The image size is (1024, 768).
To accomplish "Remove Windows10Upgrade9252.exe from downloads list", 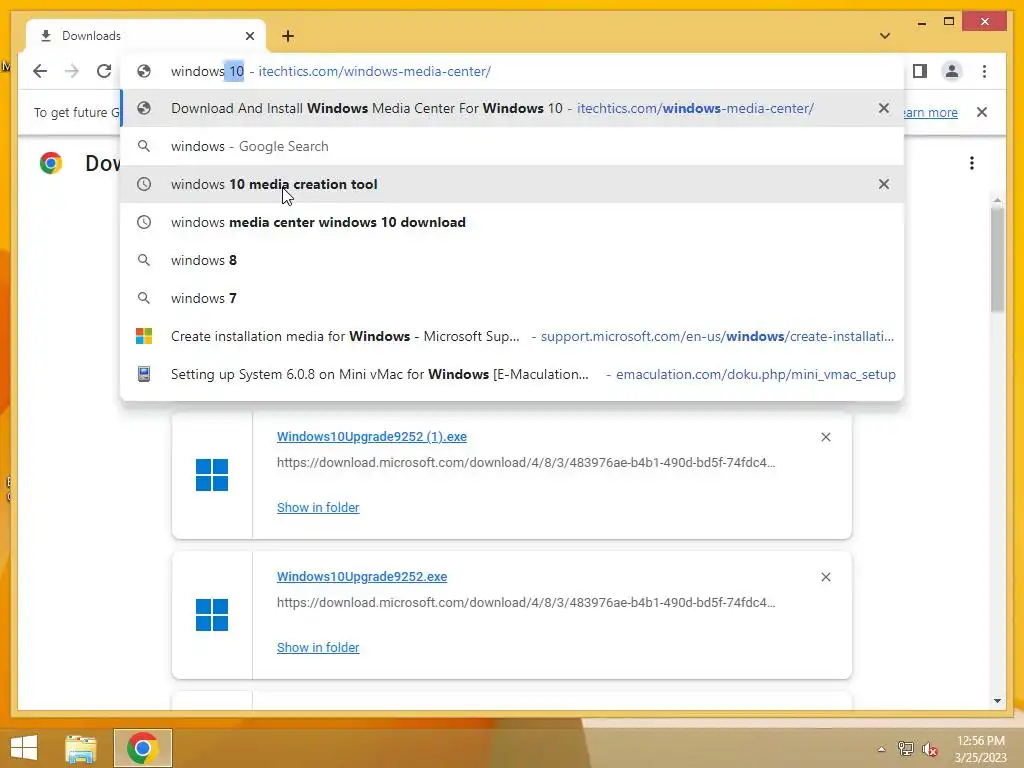I will click(825, 577).
